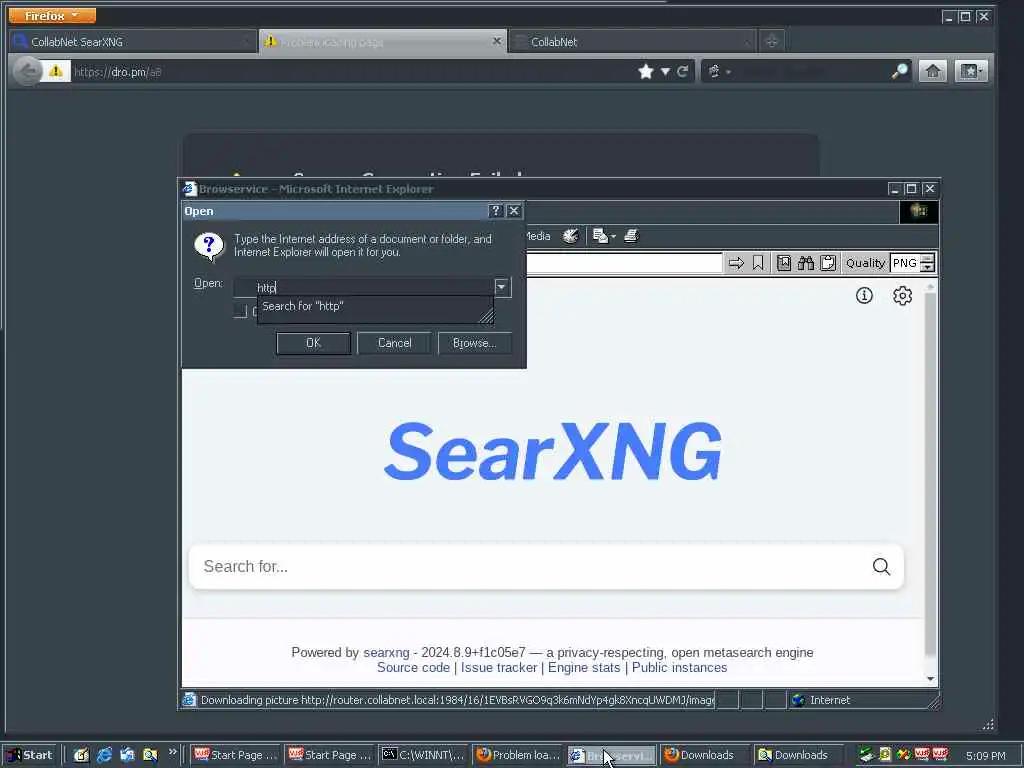Screen dimensions: 1024x768
Task: Increase Quality with the up spinner arrow
Action: point(927,259)
